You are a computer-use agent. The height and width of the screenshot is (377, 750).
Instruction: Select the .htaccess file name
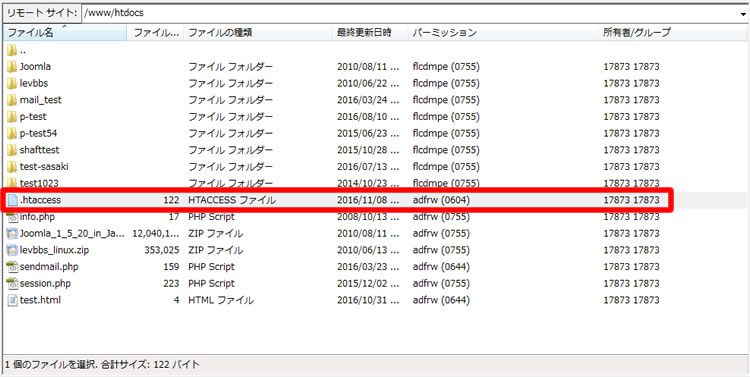click(x=40, y=200)
